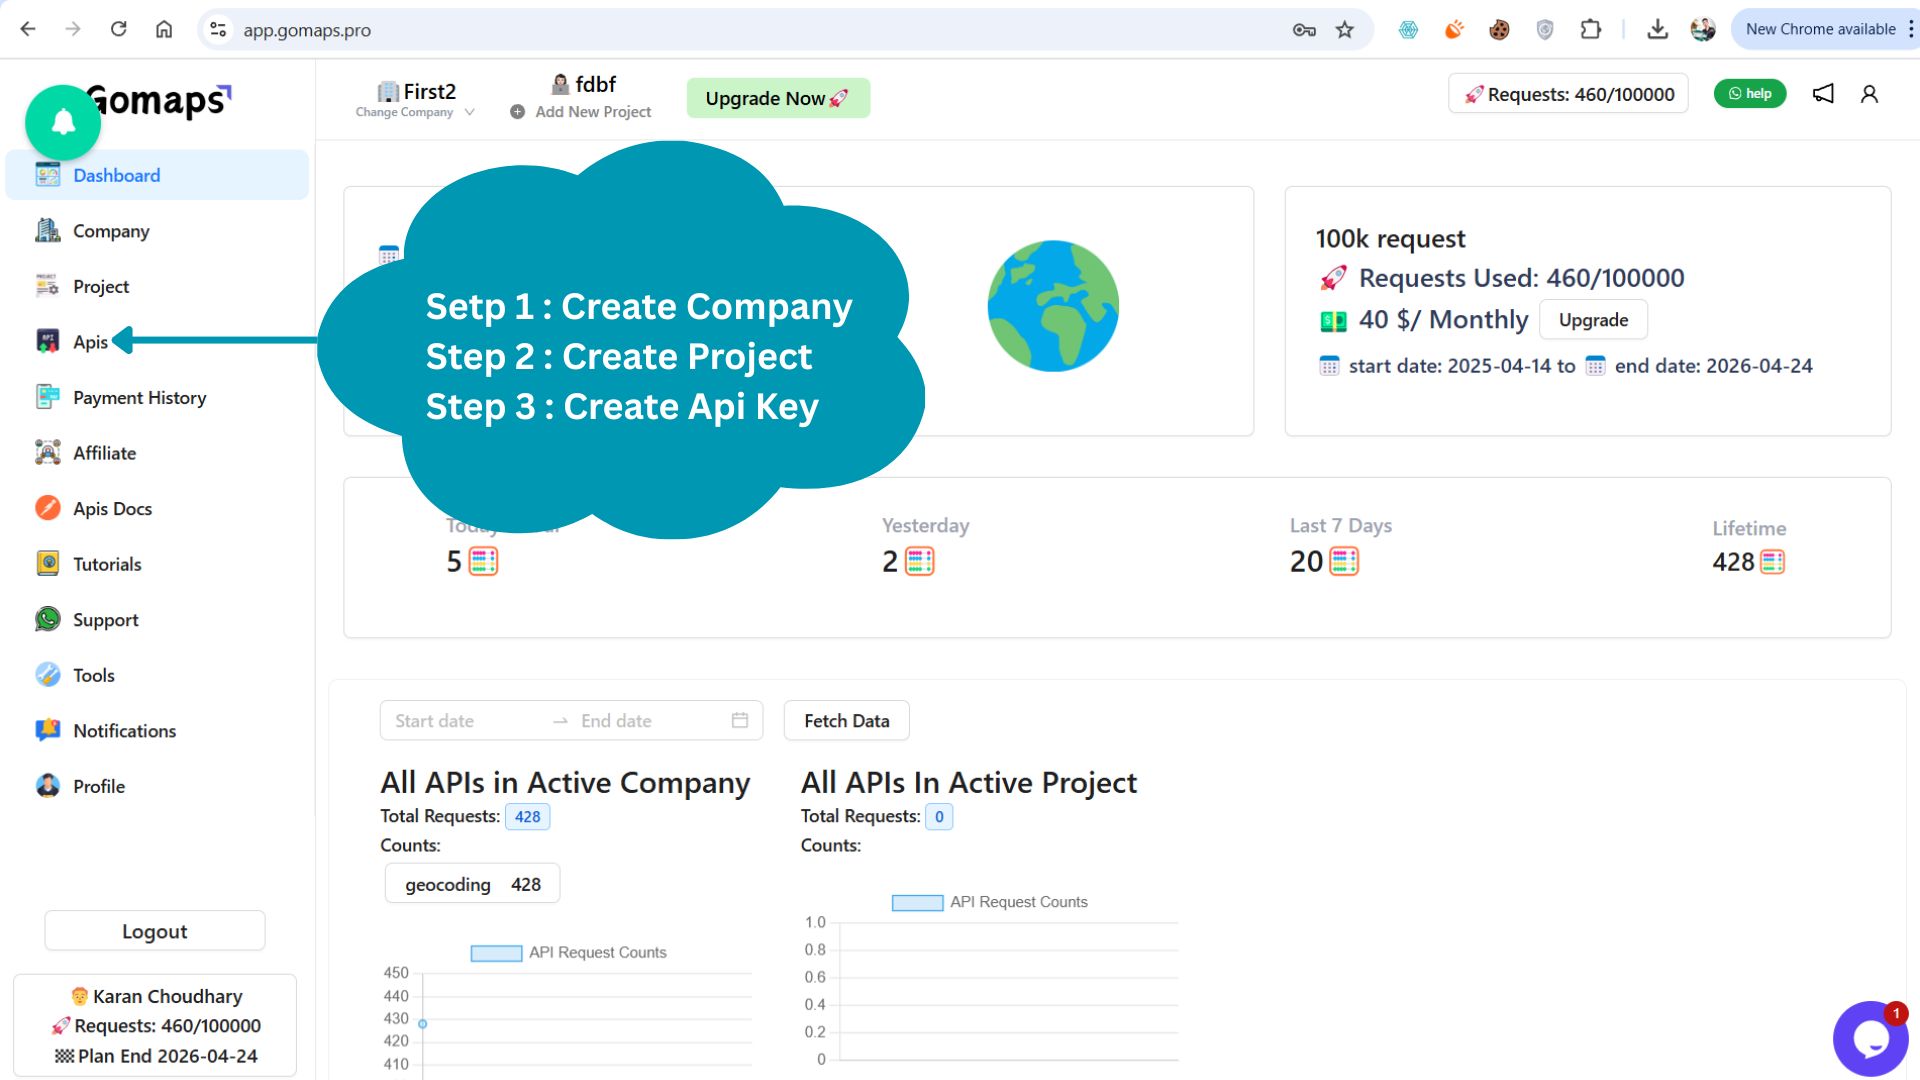Viewport: 1920px width, 1080px height.
Task: Click the Upgrade Now button
Action: pyautogui.click(x=778, y=98)
